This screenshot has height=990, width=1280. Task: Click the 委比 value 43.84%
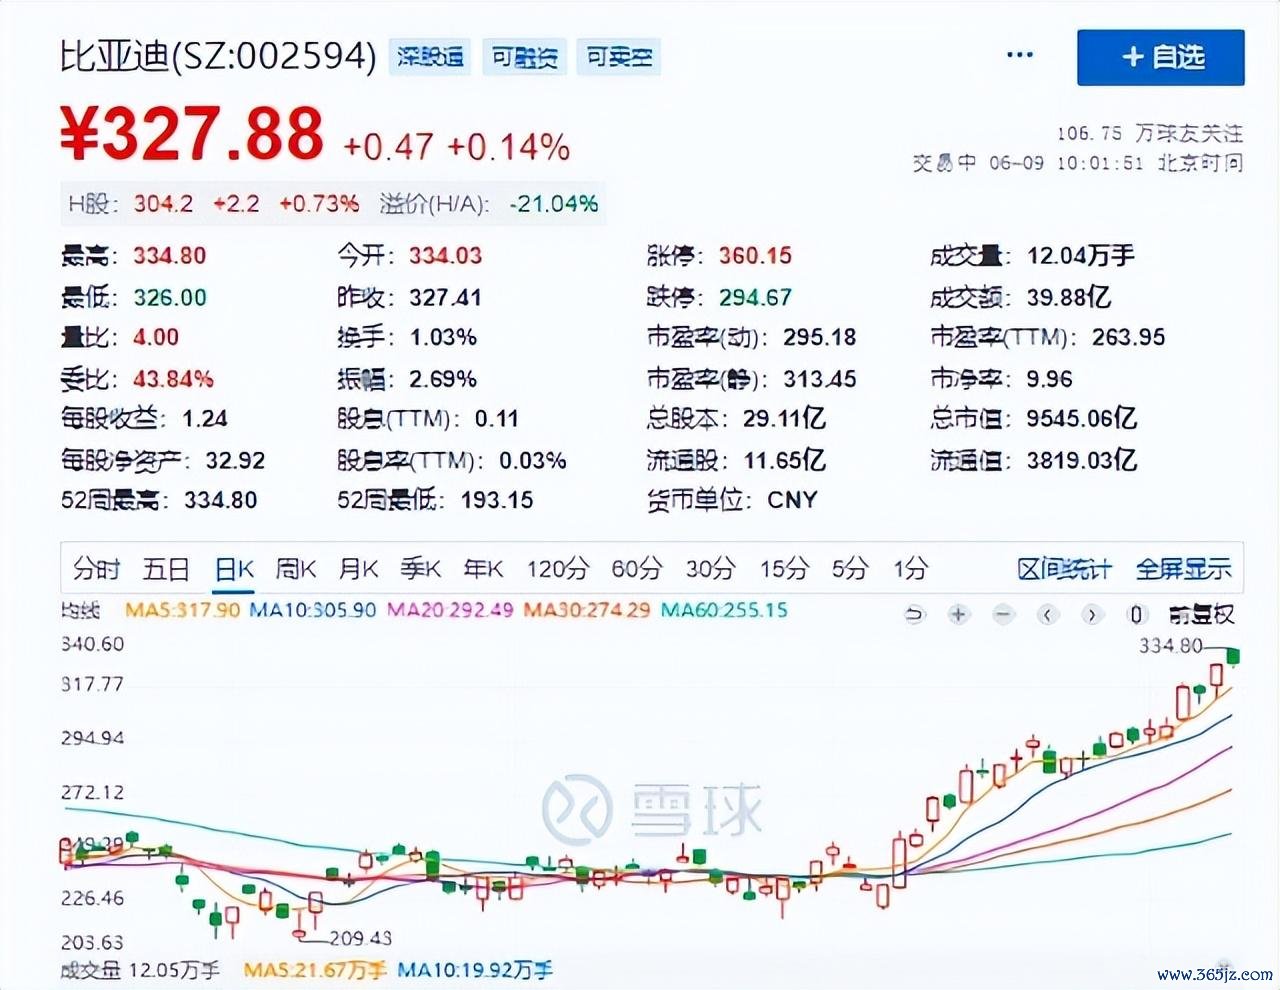point(173,379)
